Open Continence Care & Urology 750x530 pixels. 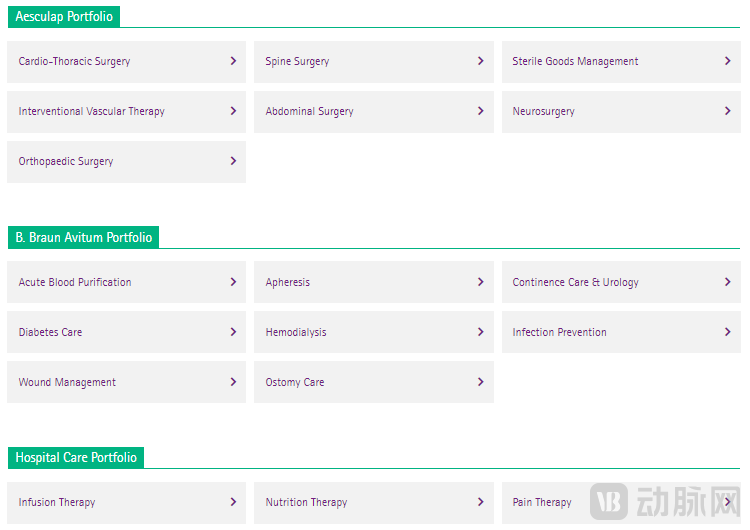575,283
